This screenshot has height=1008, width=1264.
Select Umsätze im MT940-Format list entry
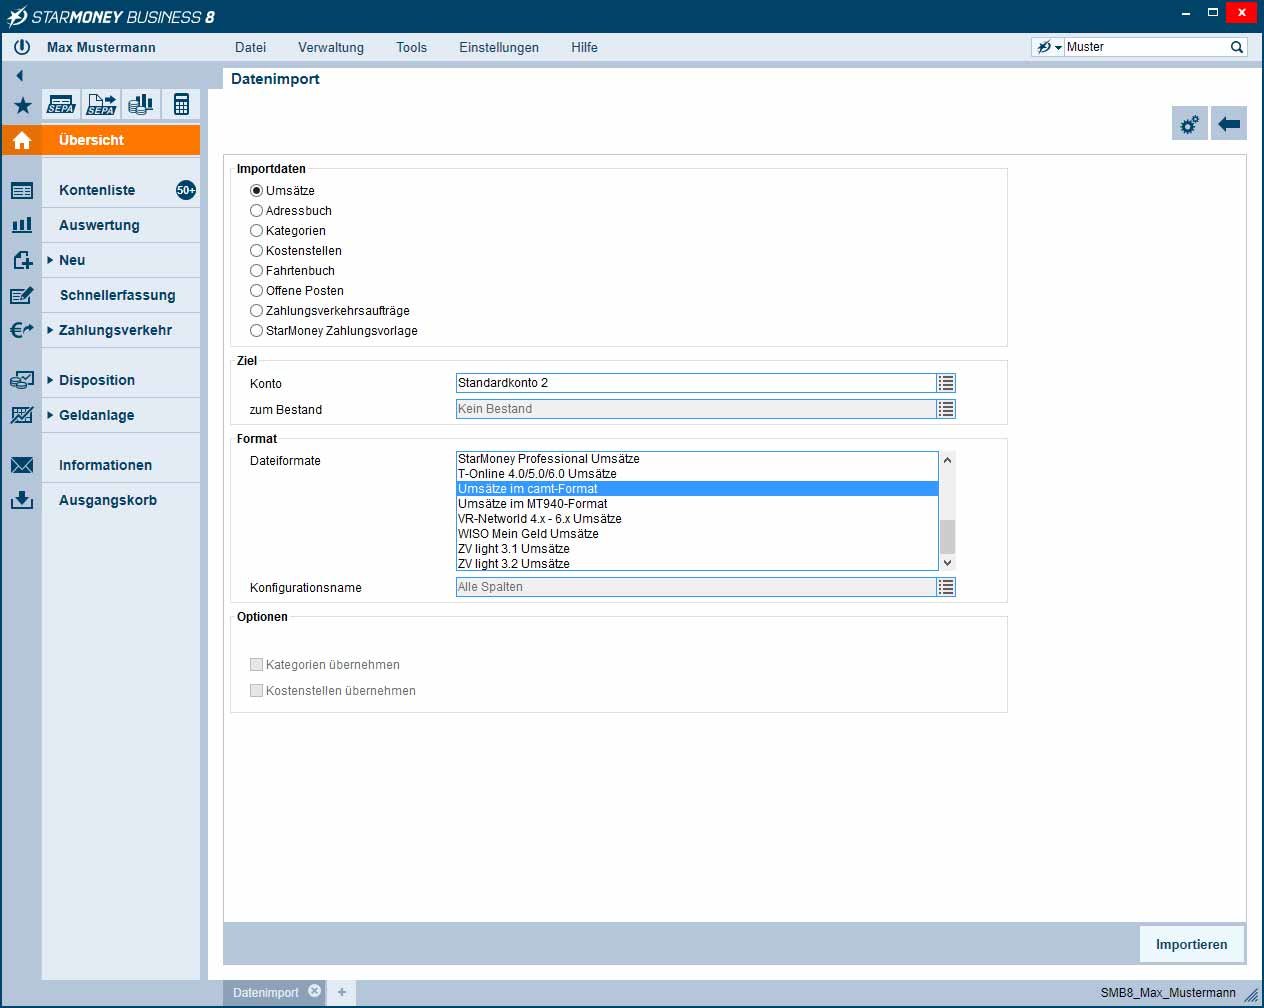pos(532,504)
